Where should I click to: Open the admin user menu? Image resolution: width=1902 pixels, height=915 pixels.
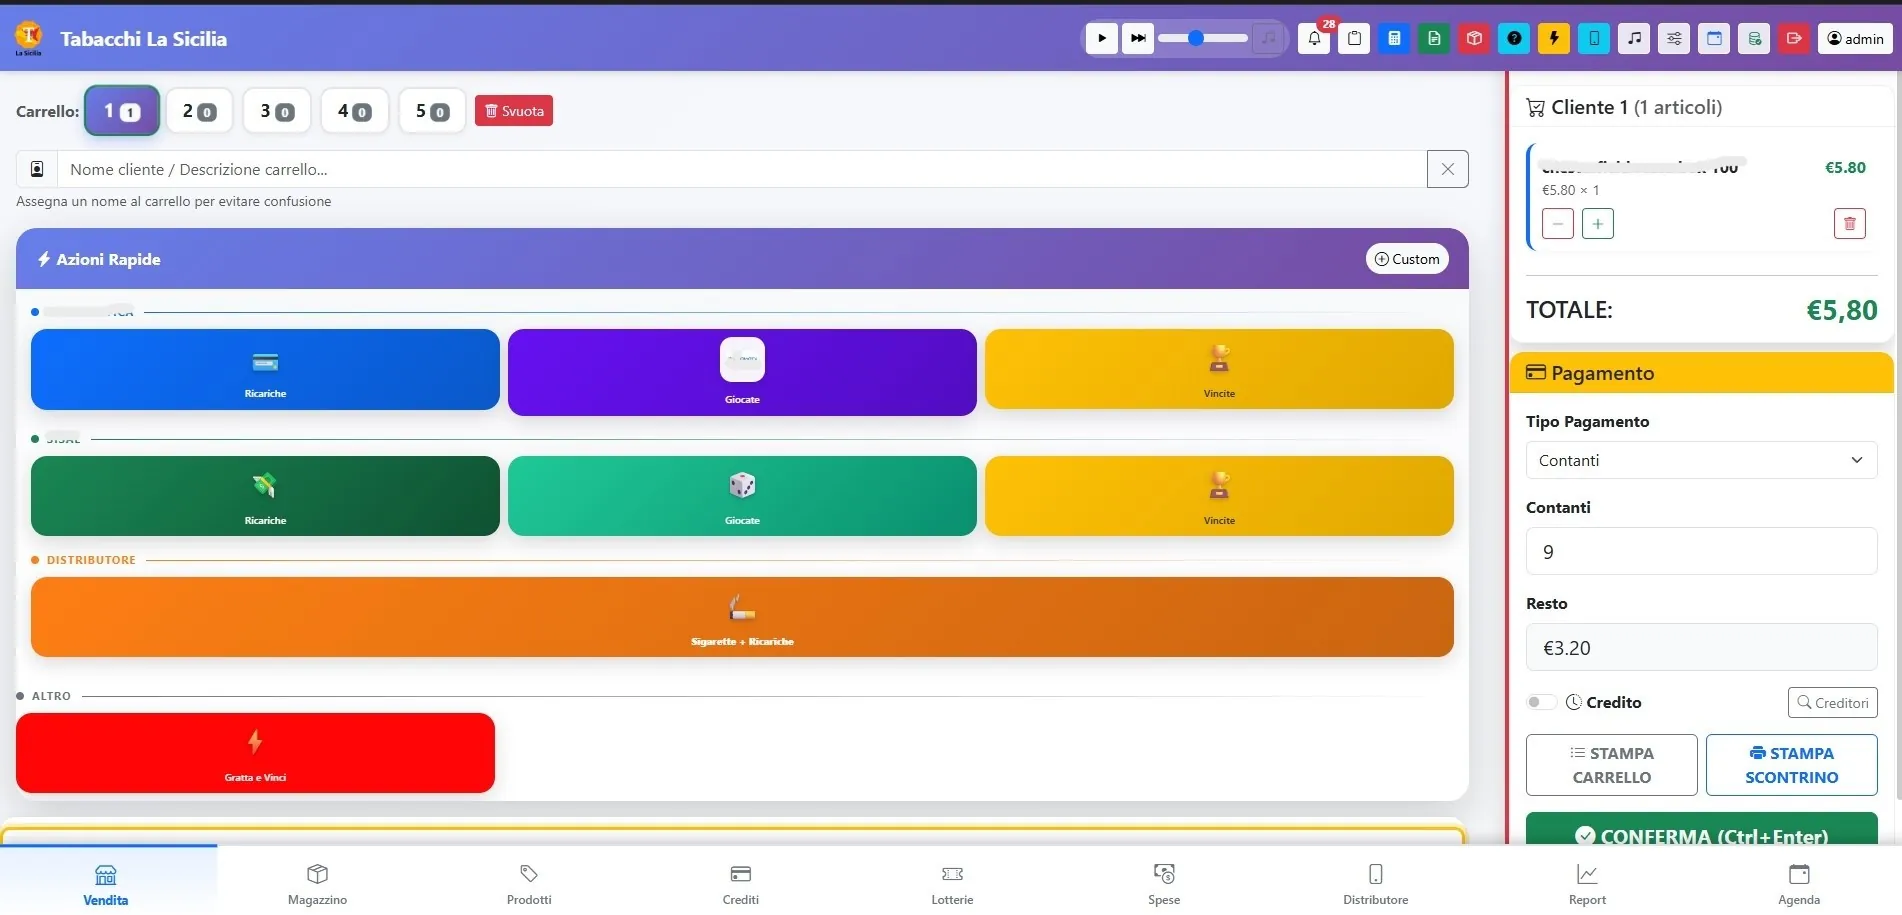(1855, 39)
